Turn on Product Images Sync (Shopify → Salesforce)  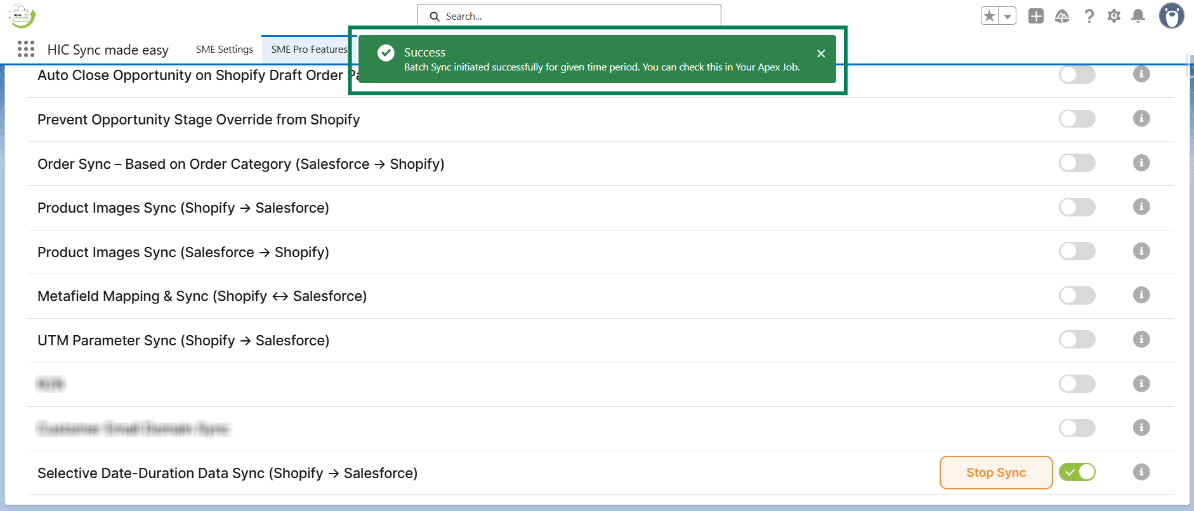[x=1077, y=208]
